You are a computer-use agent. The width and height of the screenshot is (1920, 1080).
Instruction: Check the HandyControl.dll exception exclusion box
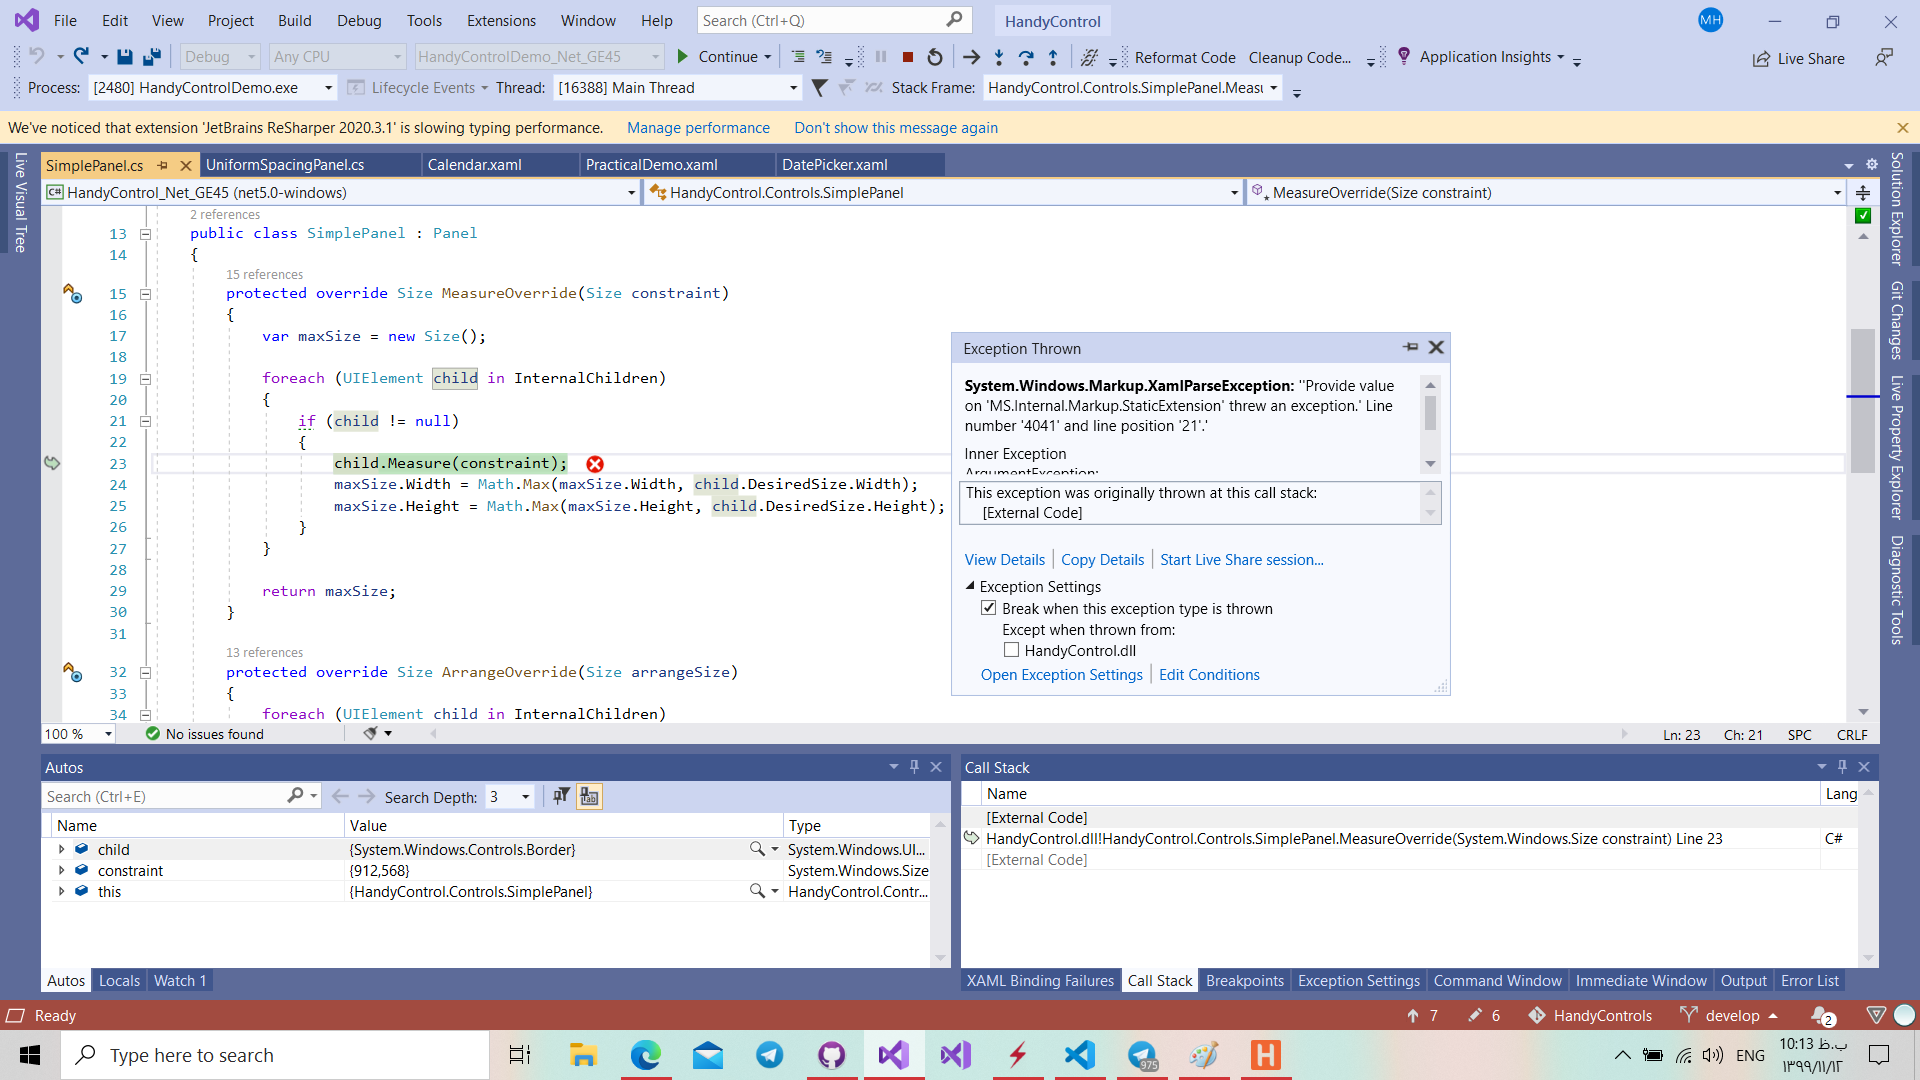tap(1011, 650)
